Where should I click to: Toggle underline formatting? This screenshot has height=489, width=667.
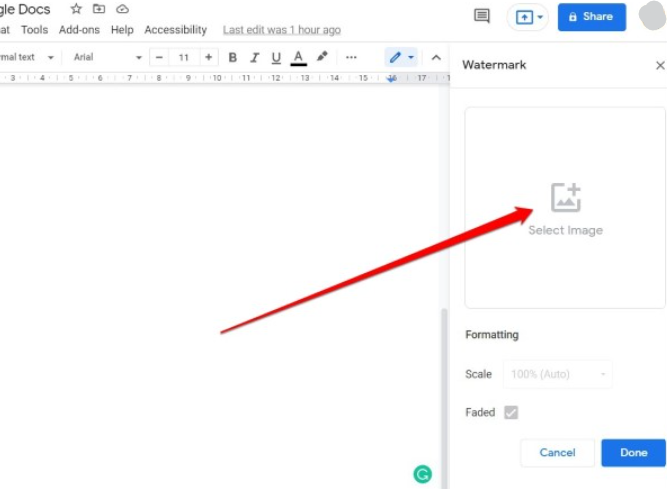tap(276, 57)
